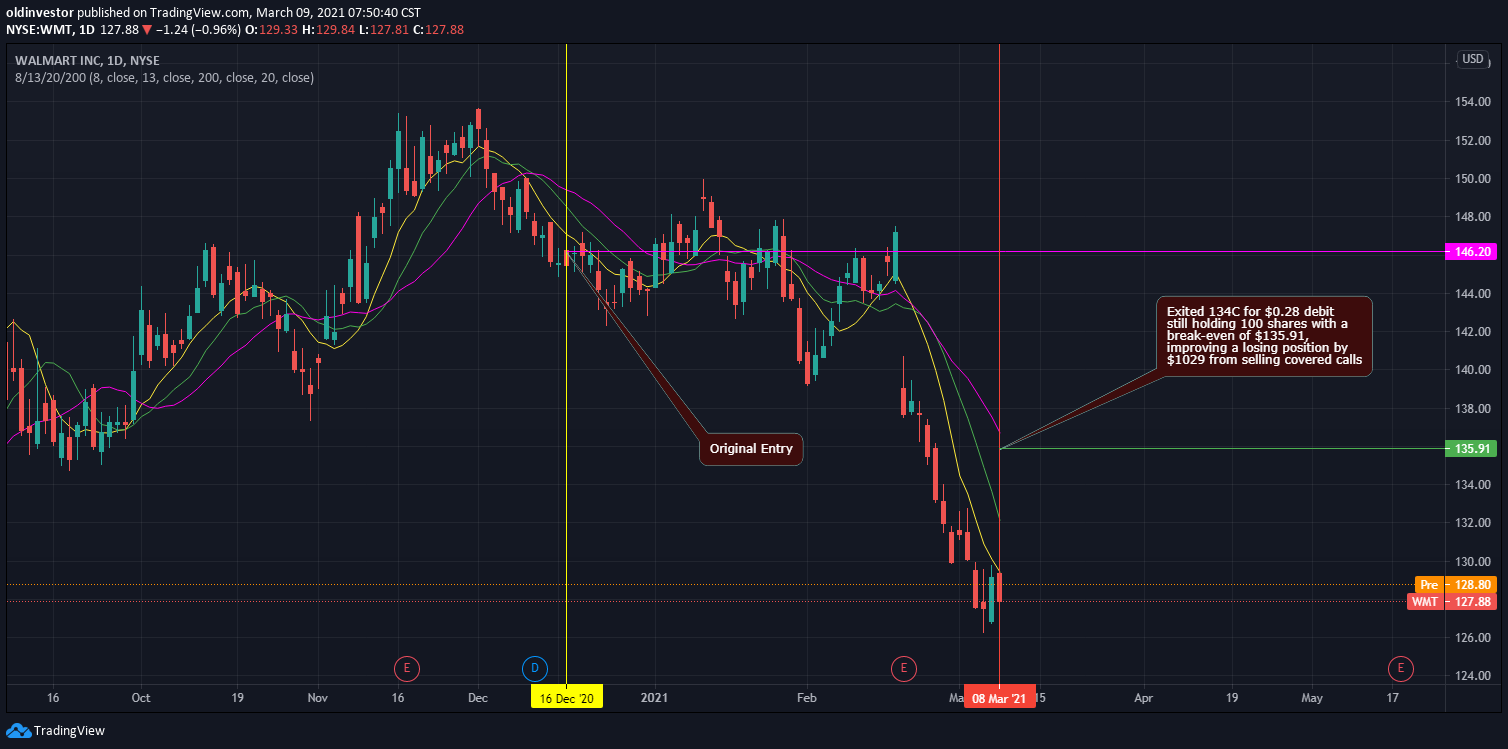Click the 146.20 magenta price label
This screenshot has height=749, width=1508.
[1473, 252]
